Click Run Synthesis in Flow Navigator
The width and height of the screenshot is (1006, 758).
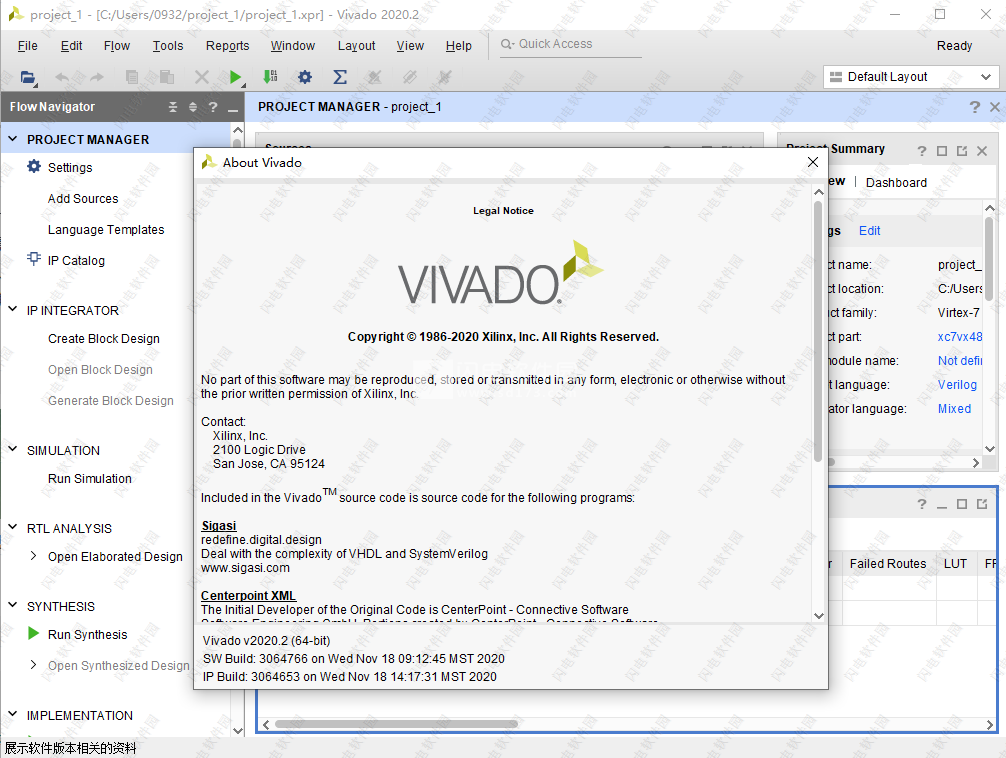[87, 634]
